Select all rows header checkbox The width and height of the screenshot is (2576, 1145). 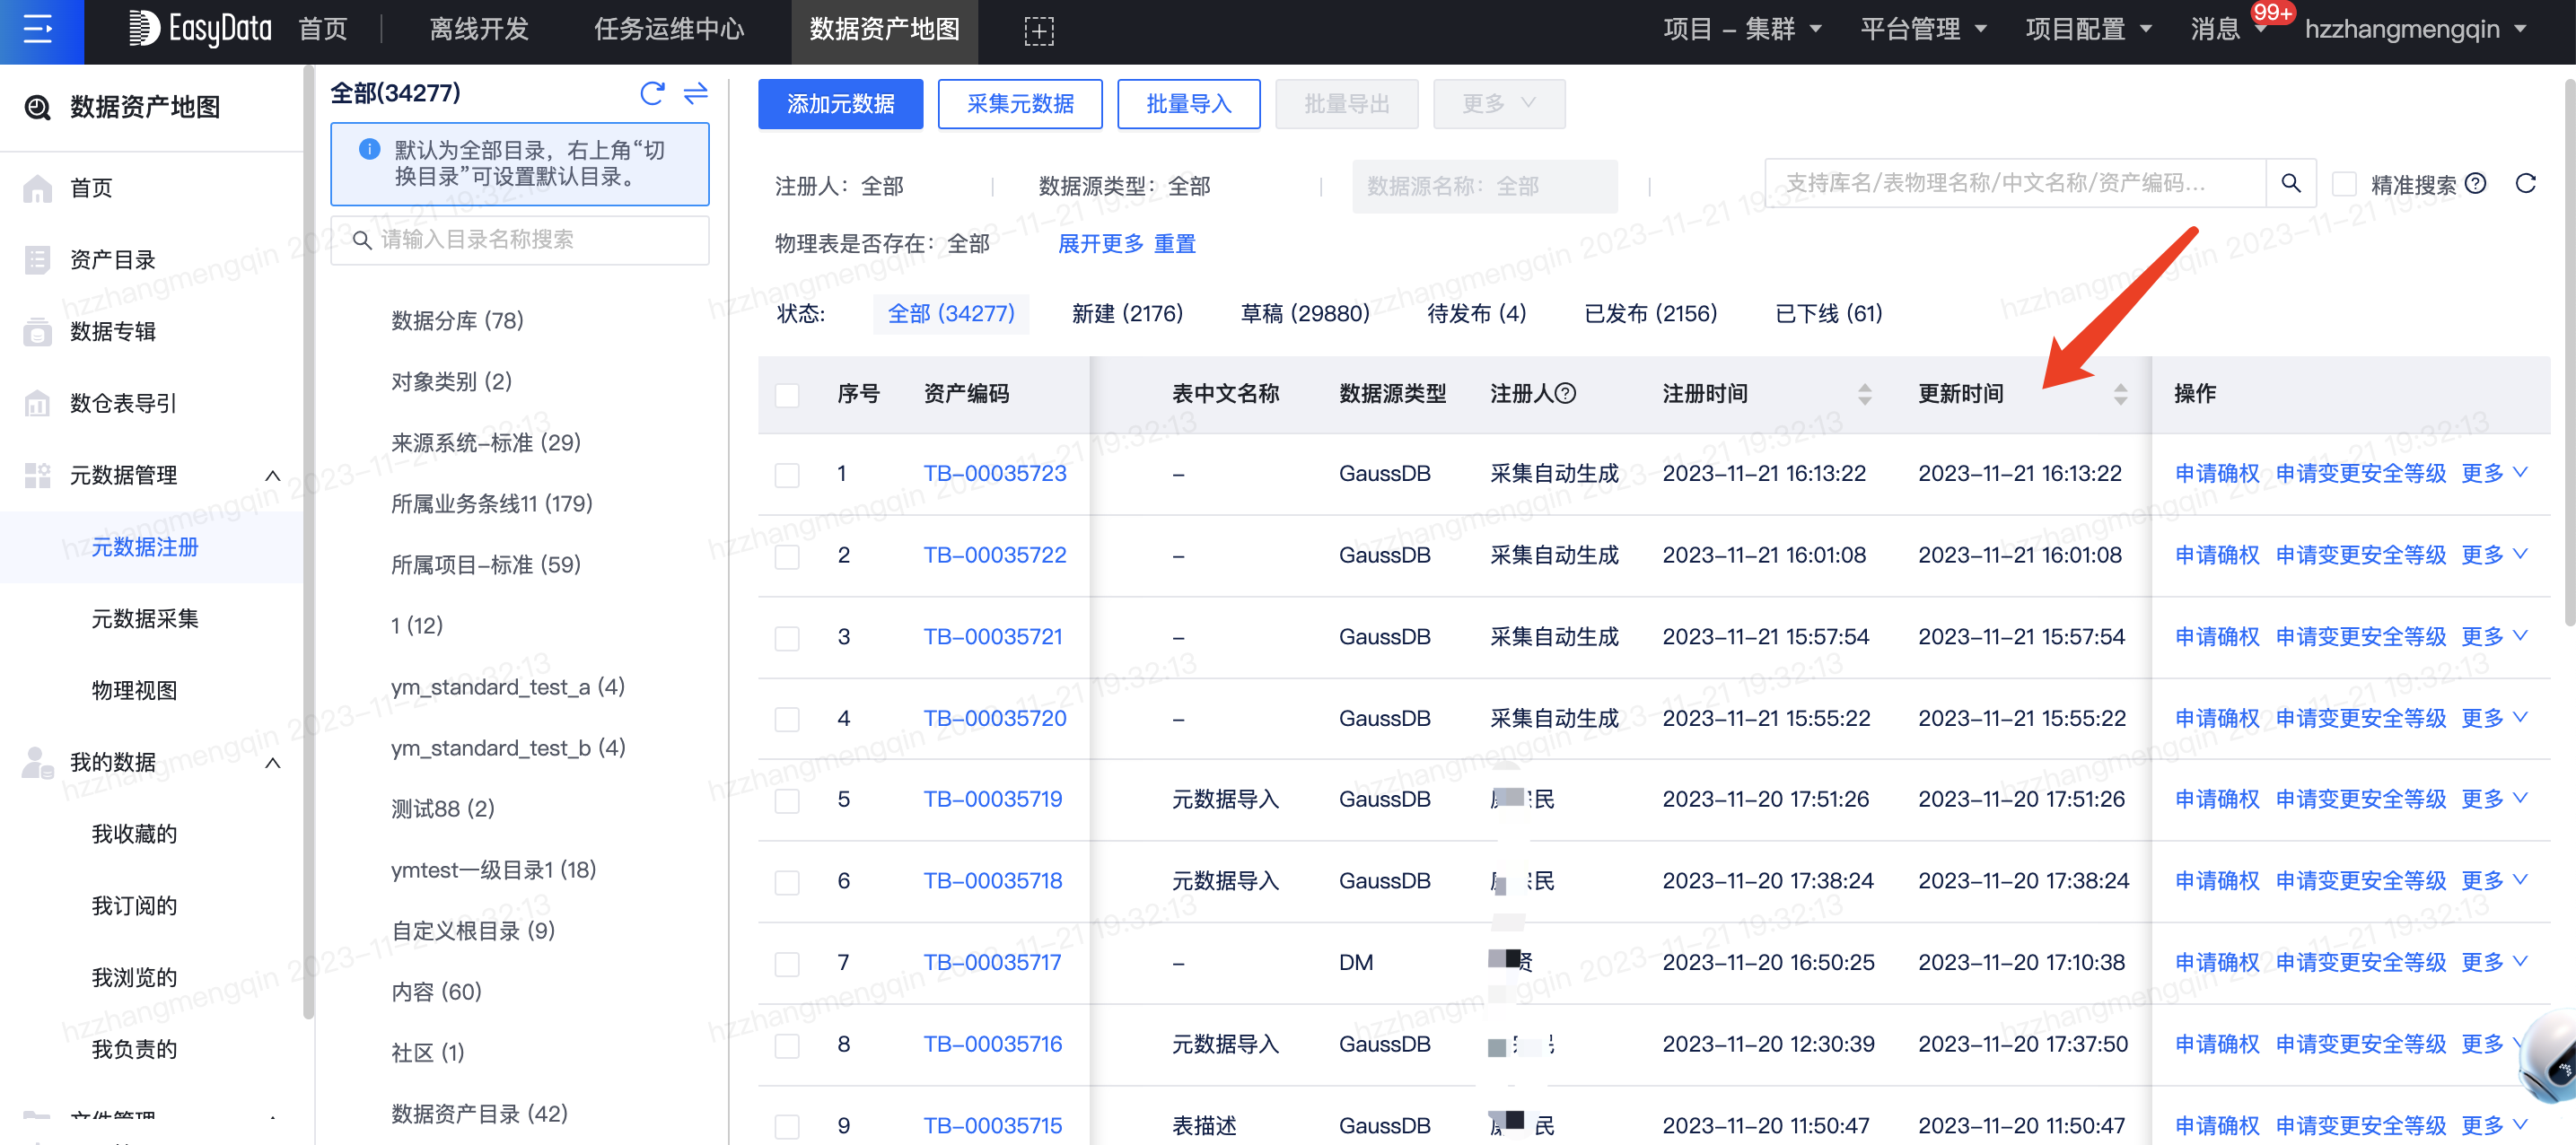pos(787,394)
